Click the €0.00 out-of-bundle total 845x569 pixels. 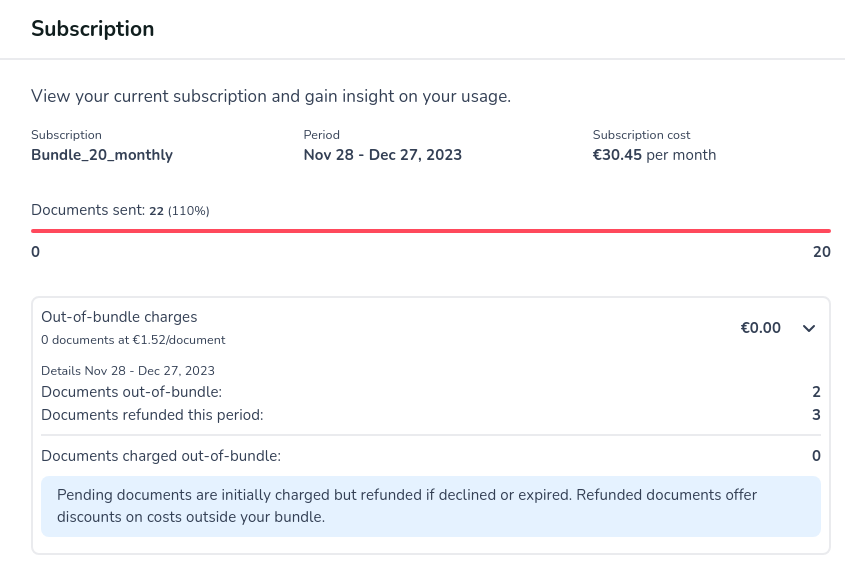760,328
